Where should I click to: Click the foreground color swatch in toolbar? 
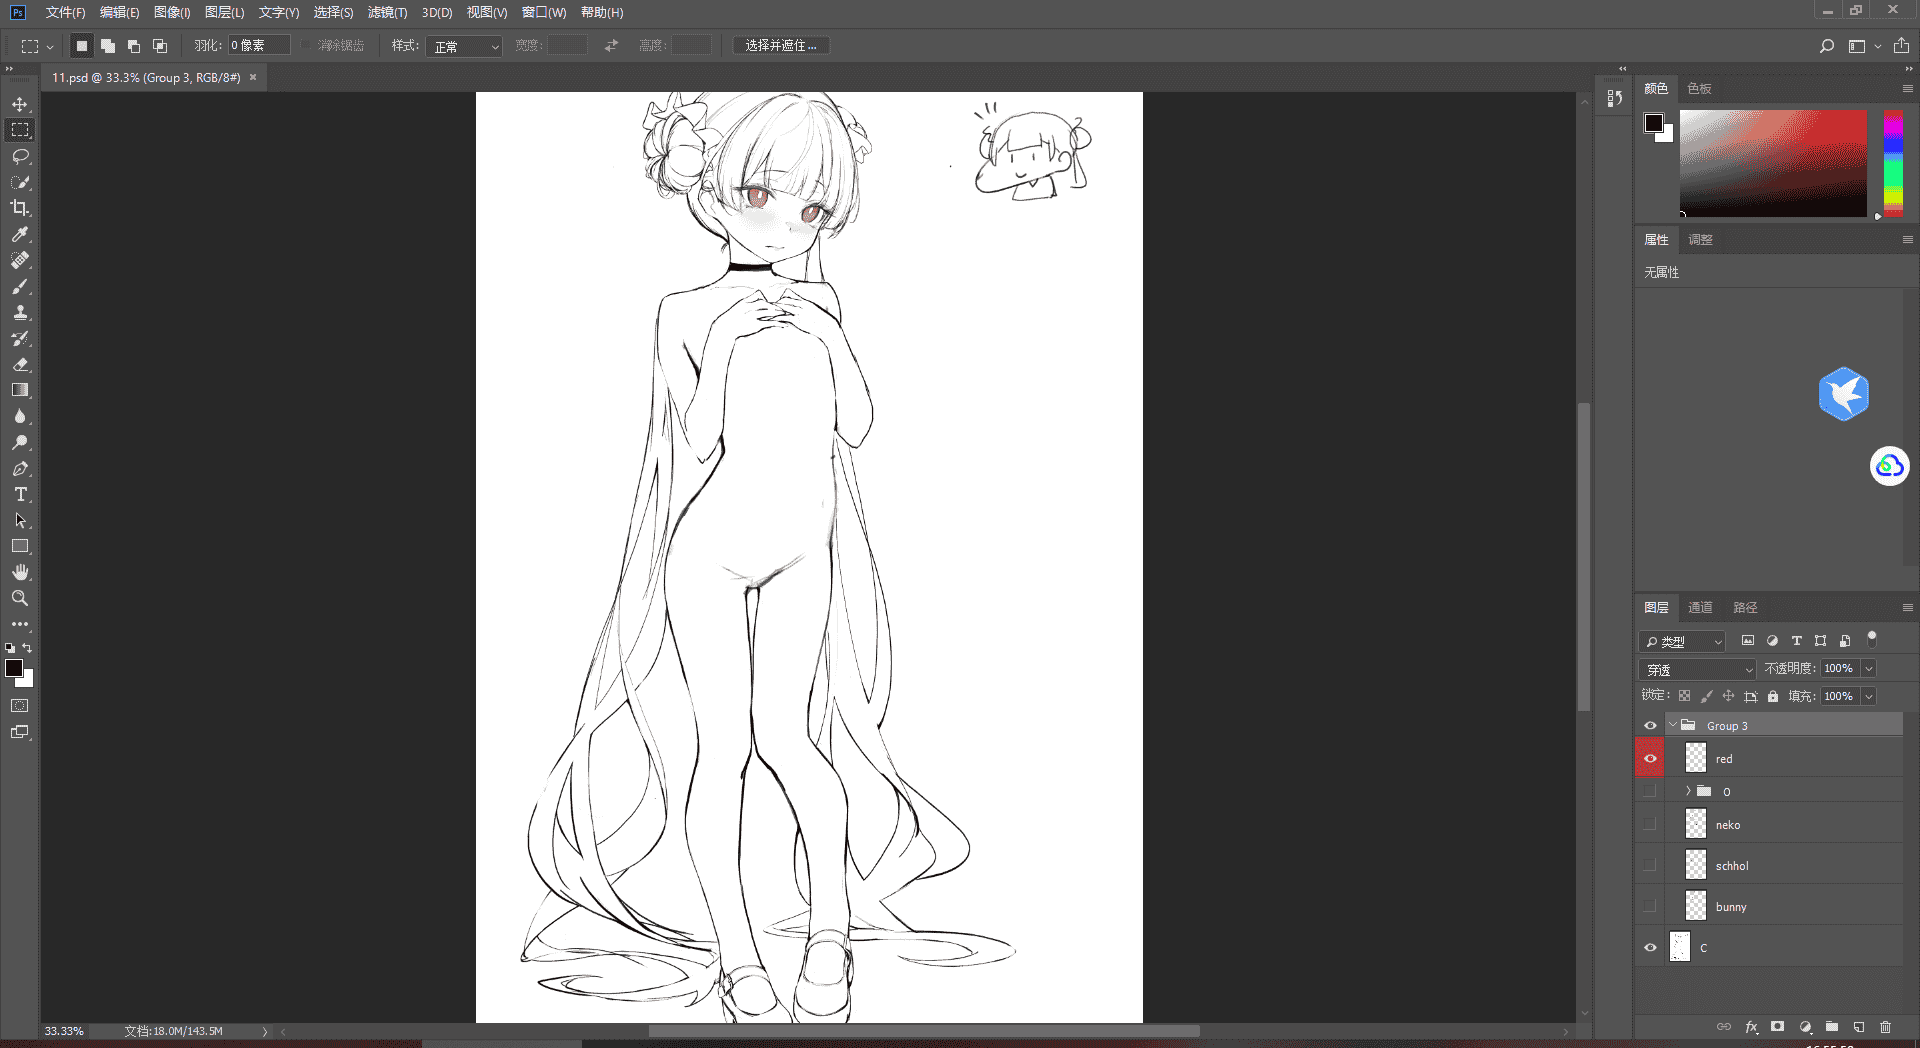(14, 668)
